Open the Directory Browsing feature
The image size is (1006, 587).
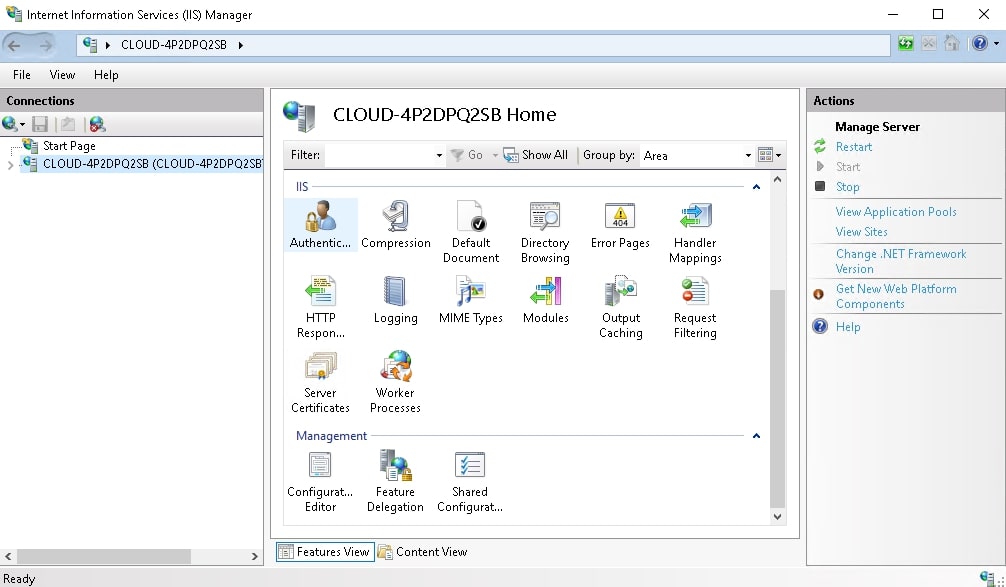point(545,232)
